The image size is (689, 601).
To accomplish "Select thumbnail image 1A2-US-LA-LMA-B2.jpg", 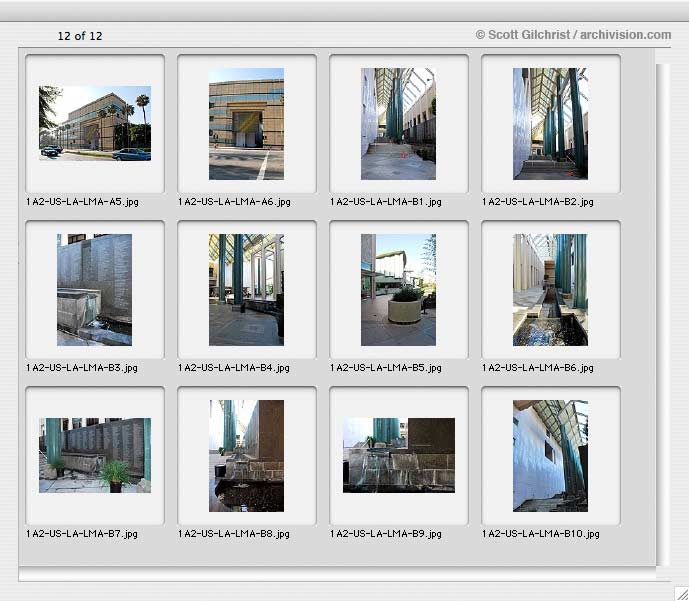I will pos(550,123).
